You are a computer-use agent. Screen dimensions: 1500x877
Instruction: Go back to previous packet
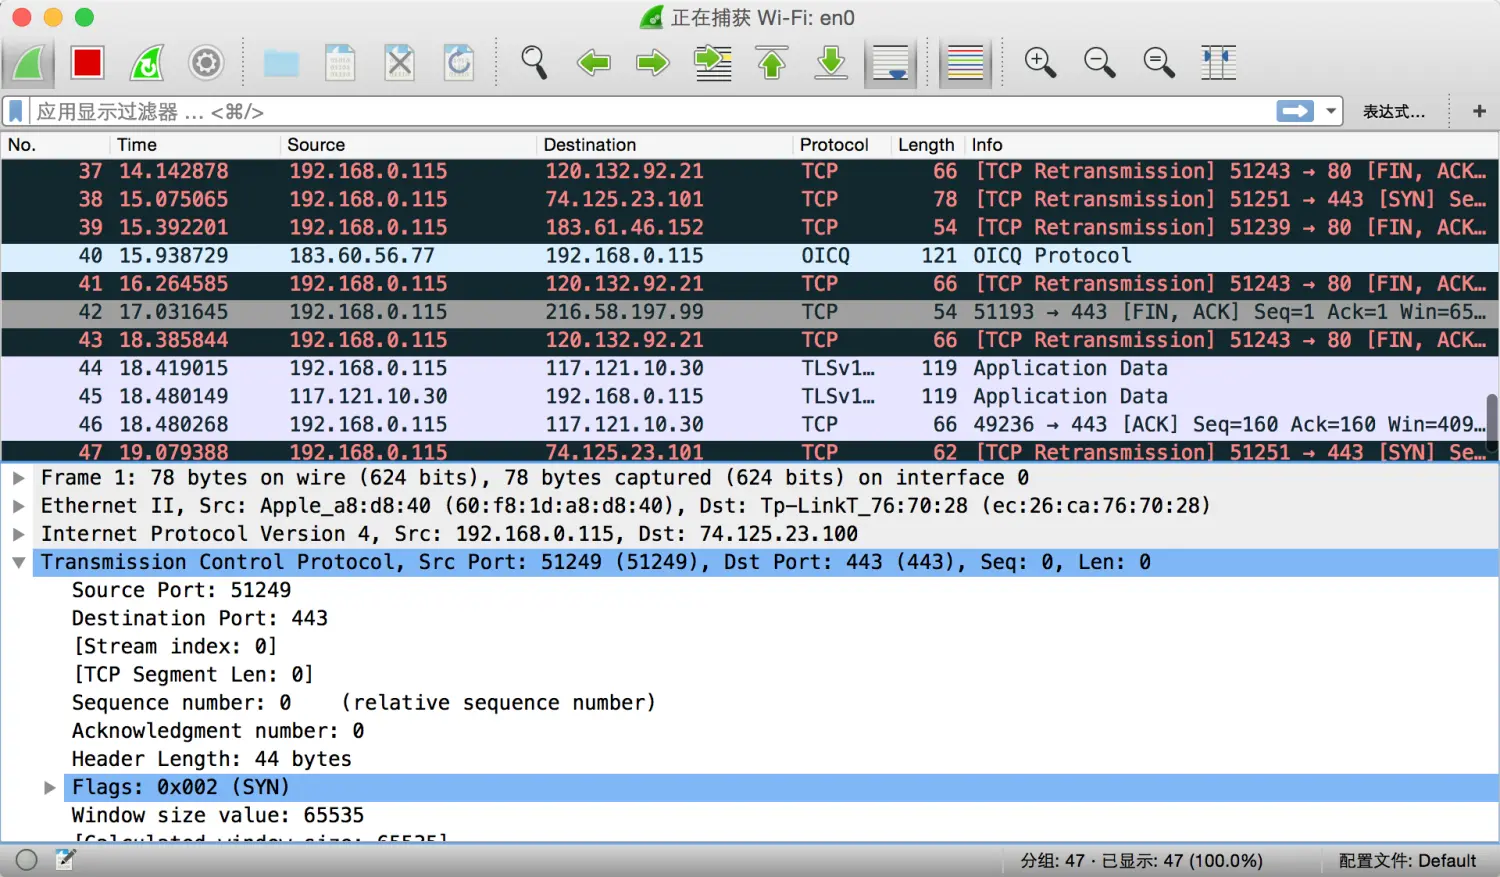(593, 63)
